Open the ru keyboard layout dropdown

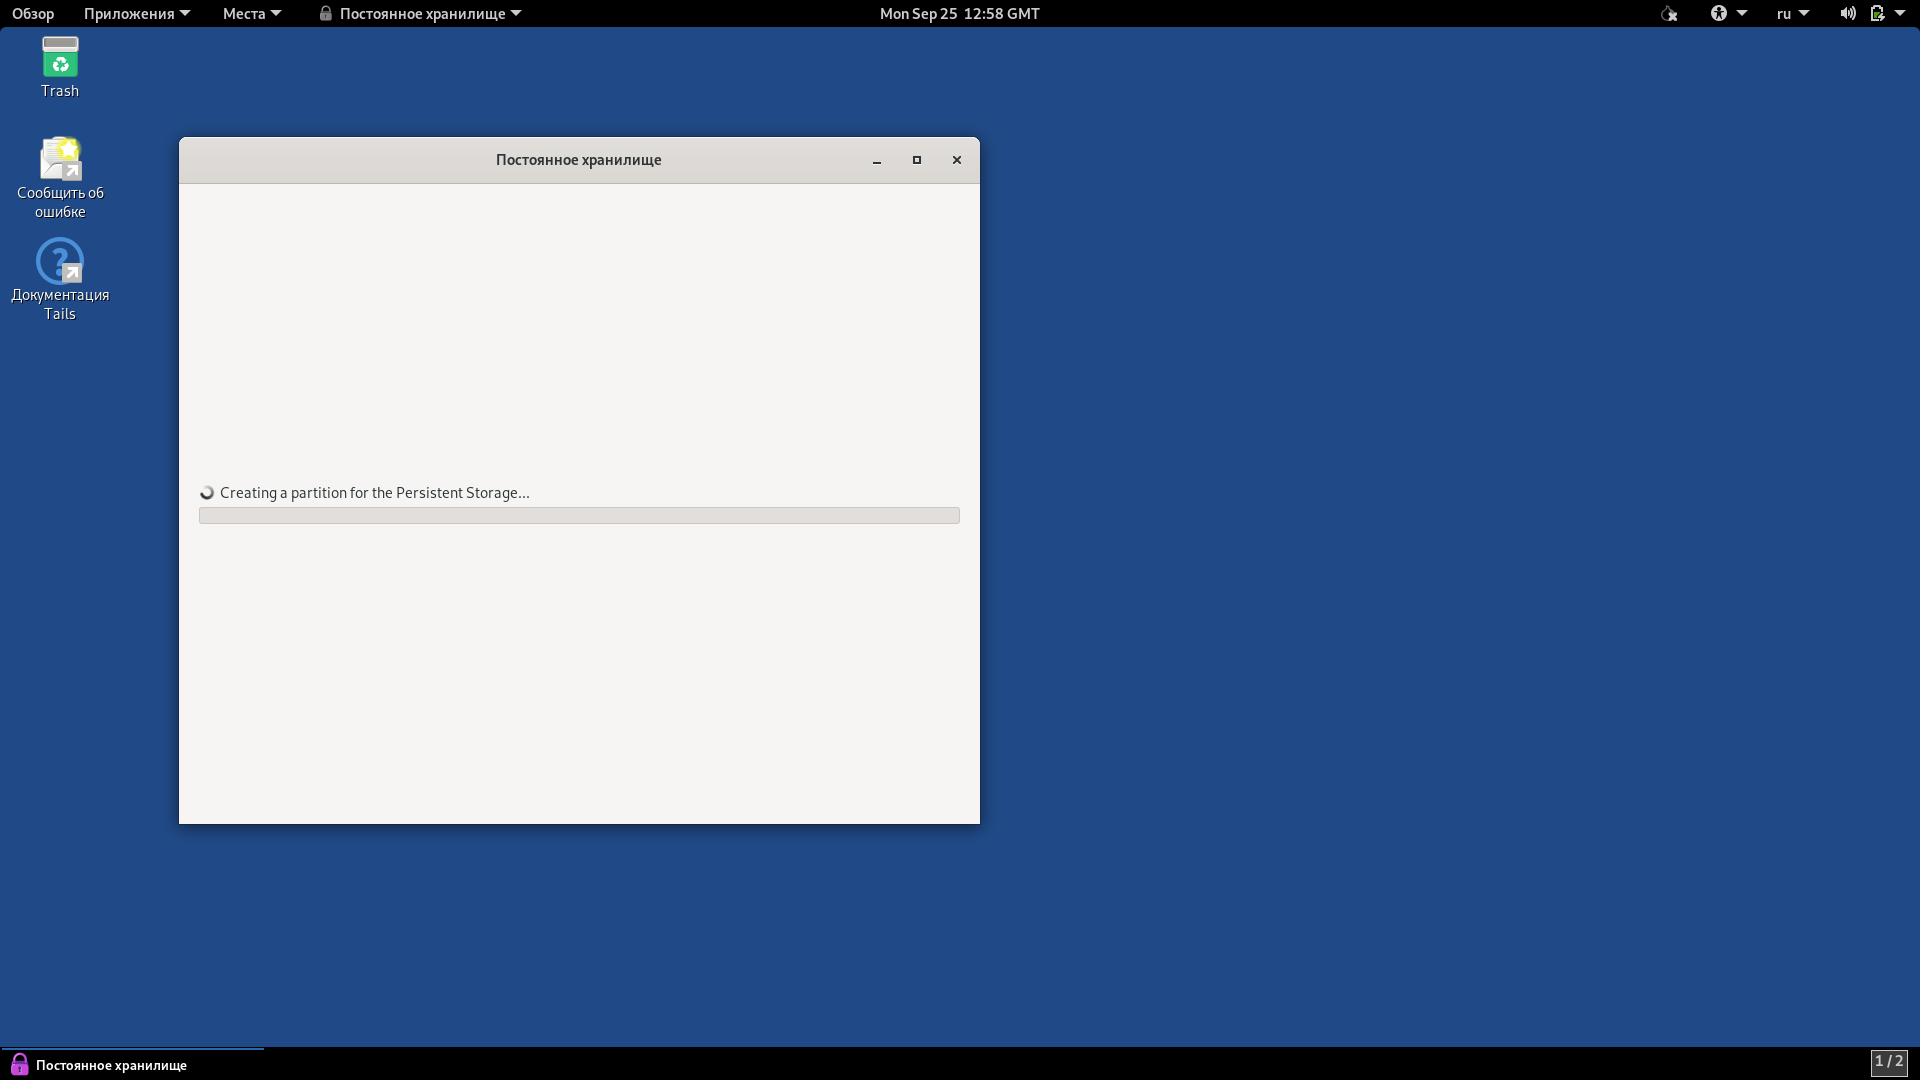[x=1792, y=14]
